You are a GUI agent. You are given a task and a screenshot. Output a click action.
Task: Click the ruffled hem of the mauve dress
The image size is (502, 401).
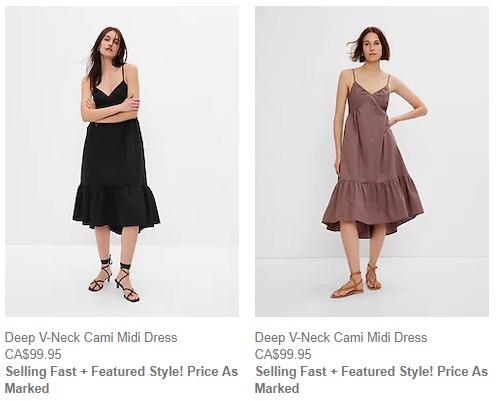tap(373, 207)
